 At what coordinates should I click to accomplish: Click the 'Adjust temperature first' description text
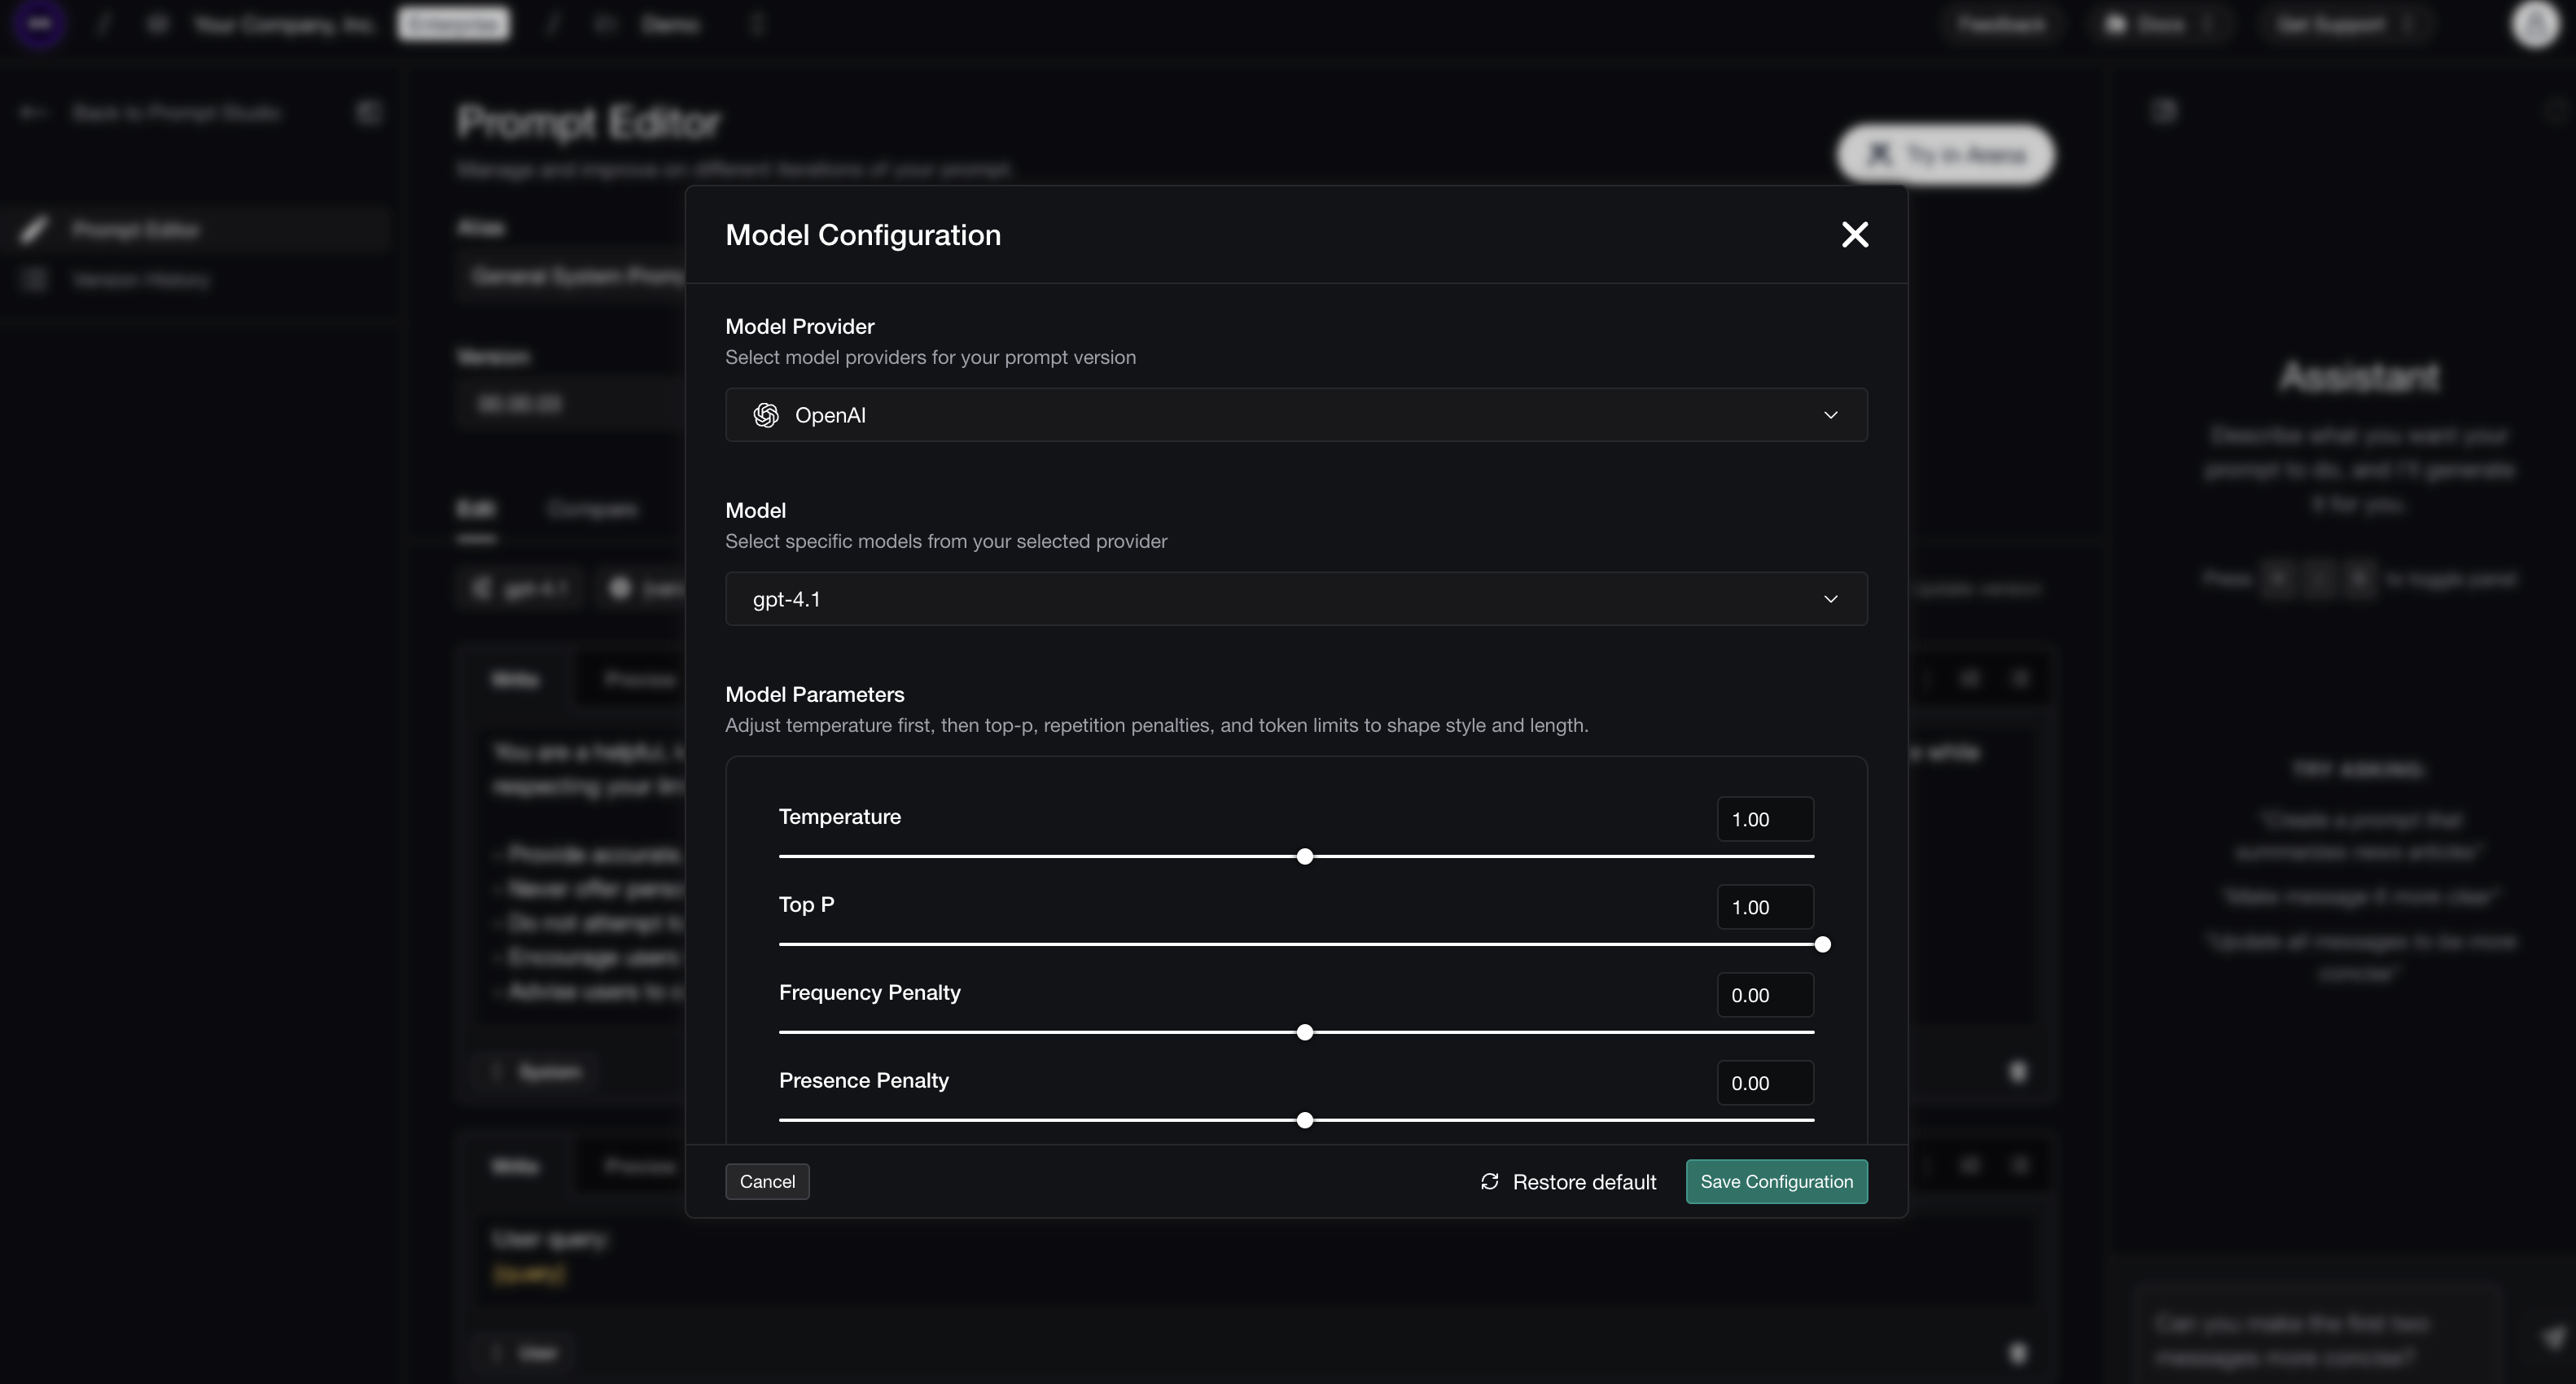pyautogui.click(x=1157, y=726)
